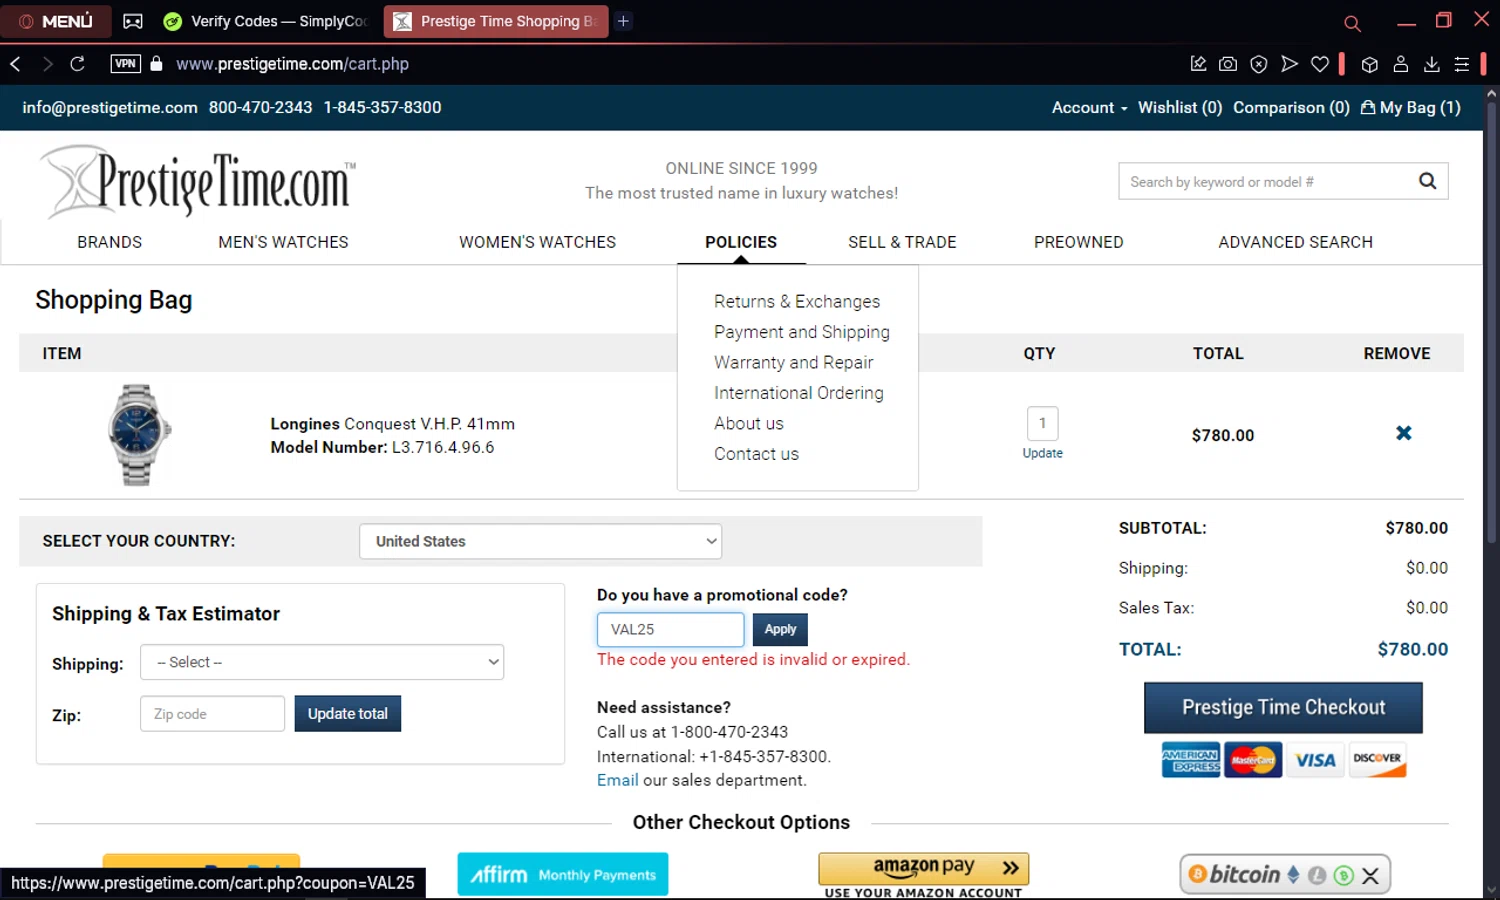Click the My Bag (1) bag icon
The width and height of the screenshot is (1500, 900).
(1368, 107)
